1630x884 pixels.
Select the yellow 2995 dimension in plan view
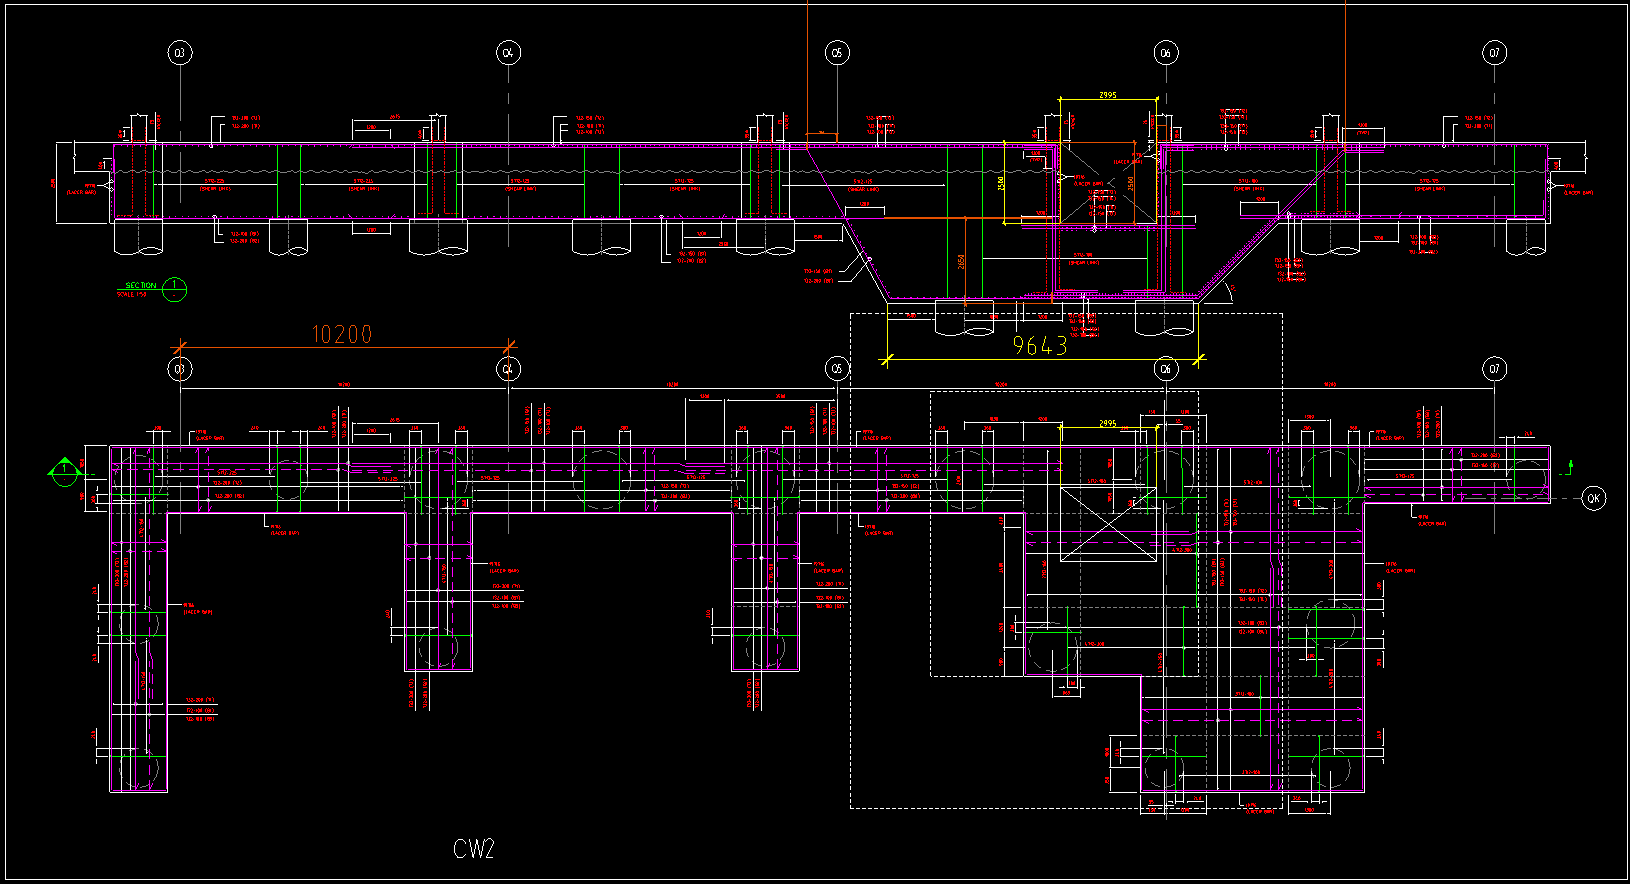1108,424
